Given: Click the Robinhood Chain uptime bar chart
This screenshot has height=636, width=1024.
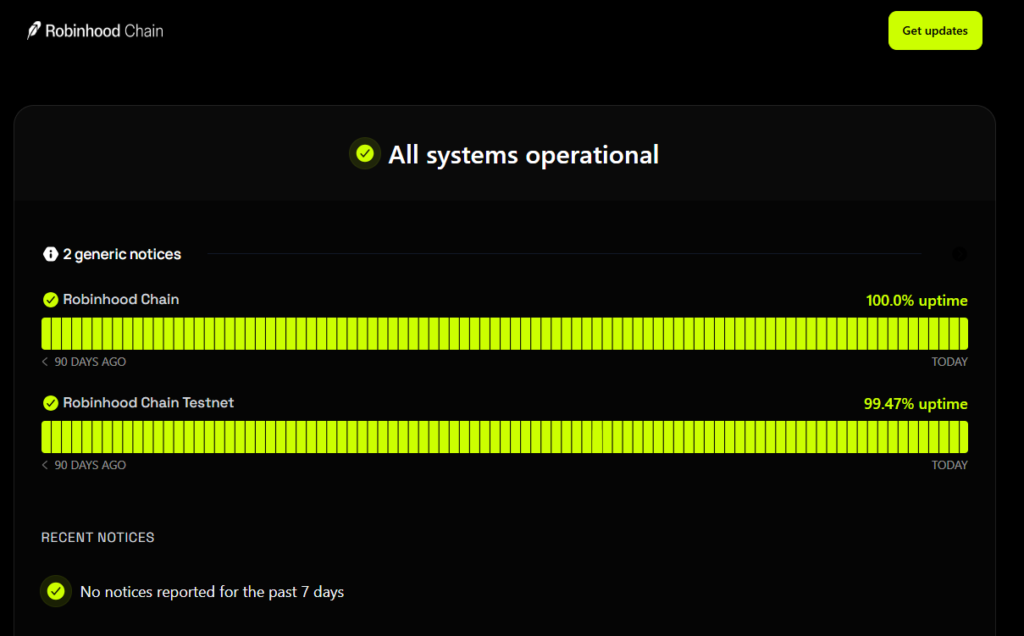Looking at the screenshot, I should (x=504, y=334).
